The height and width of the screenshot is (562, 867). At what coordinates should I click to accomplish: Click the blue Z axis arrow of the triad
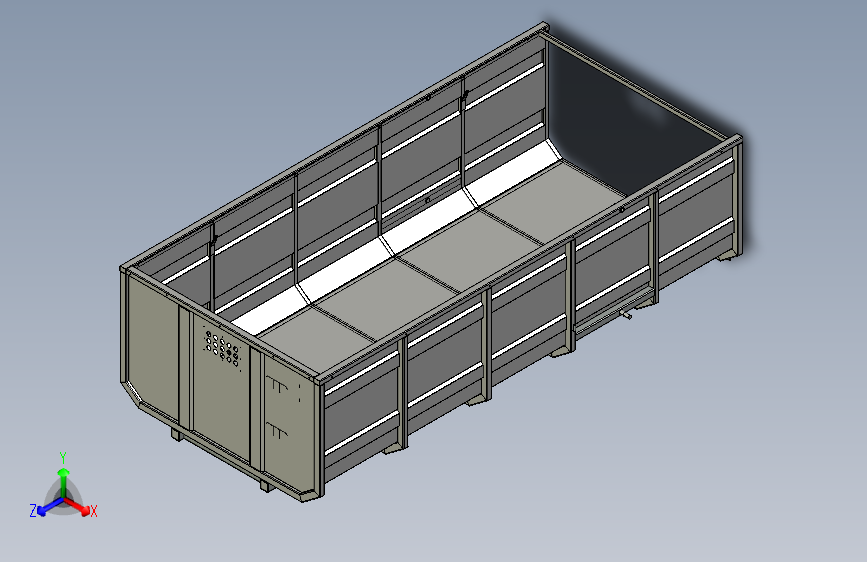pyautogui.click(x=51, y=506)
